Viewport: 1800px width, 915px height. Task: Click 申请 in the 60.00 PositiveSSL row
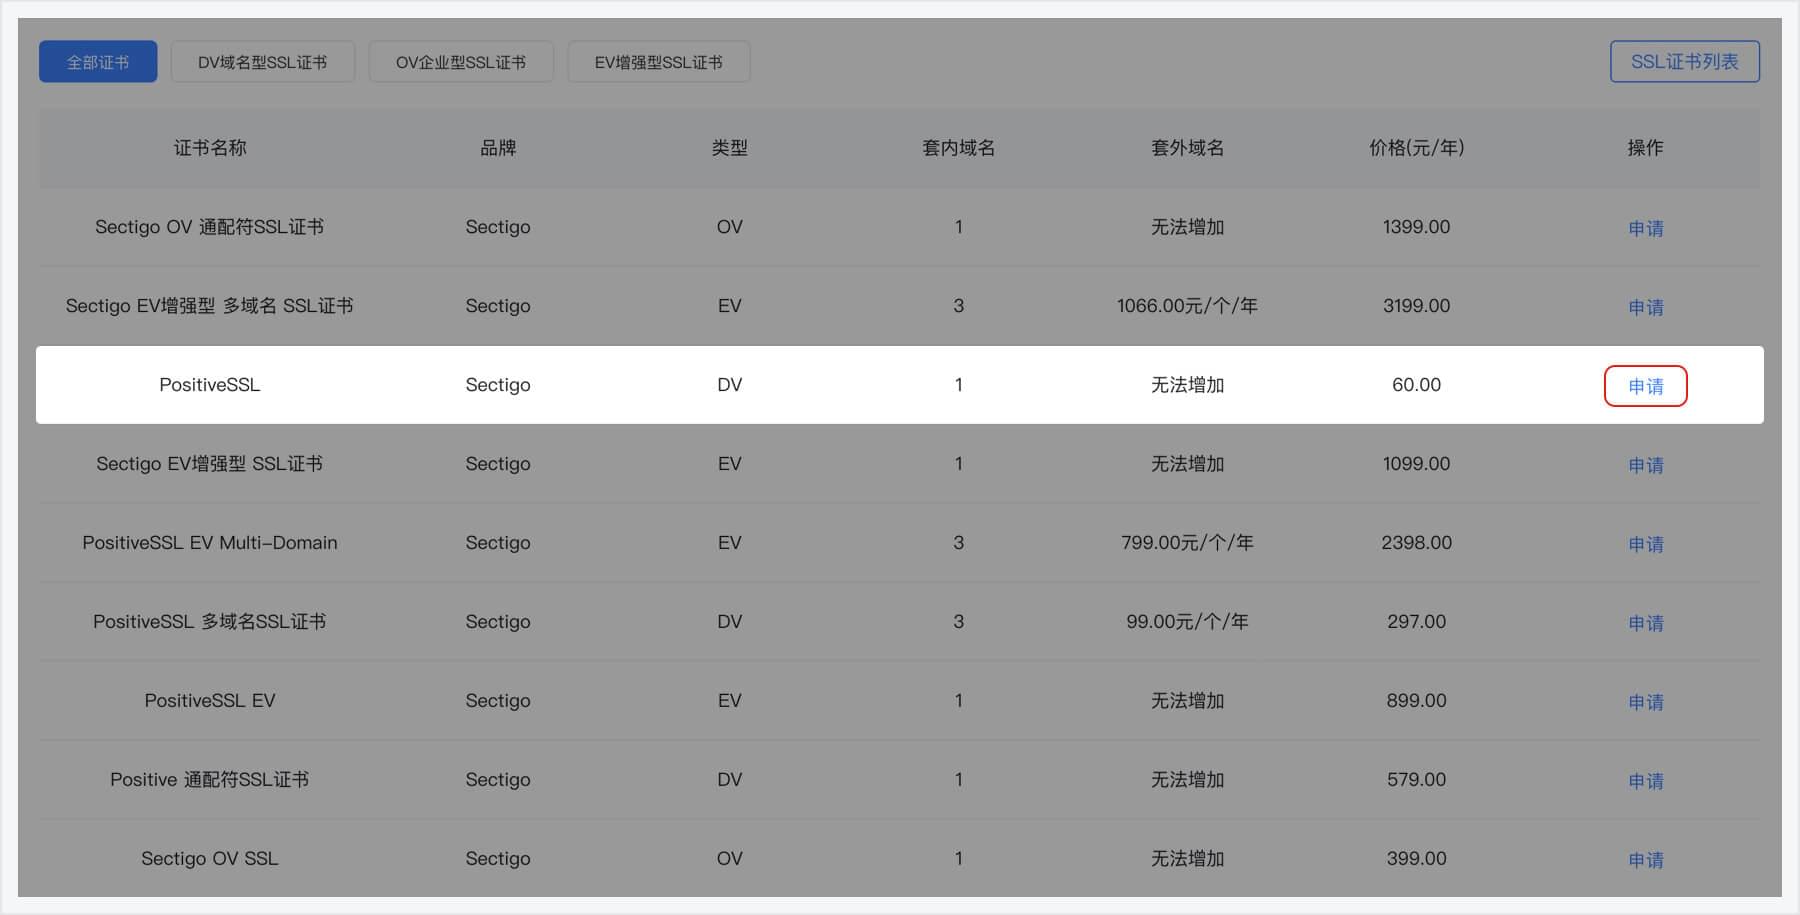pos(1646,386)
